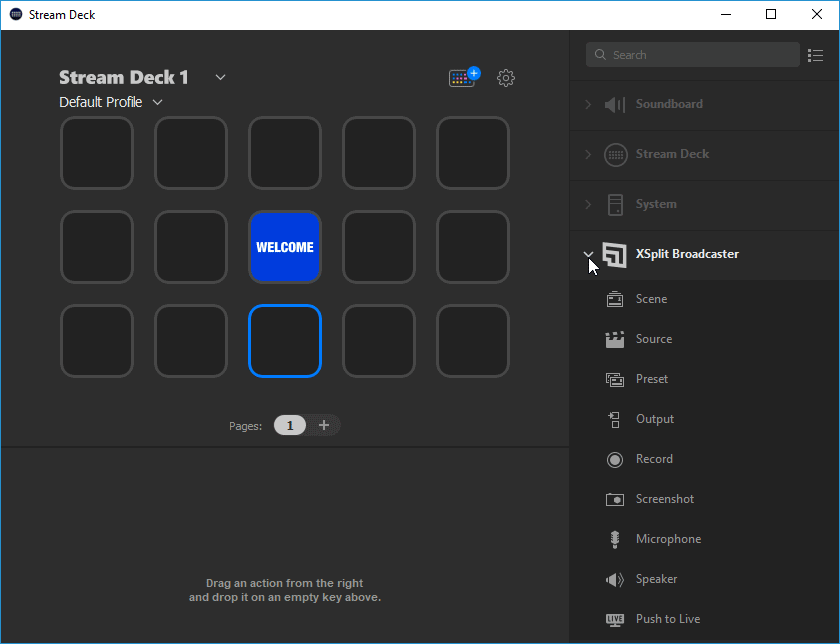This screenshot has width=840, height=644.
Task: Collapse the XSplit Broadcaster category
Action: click(588, 254)
